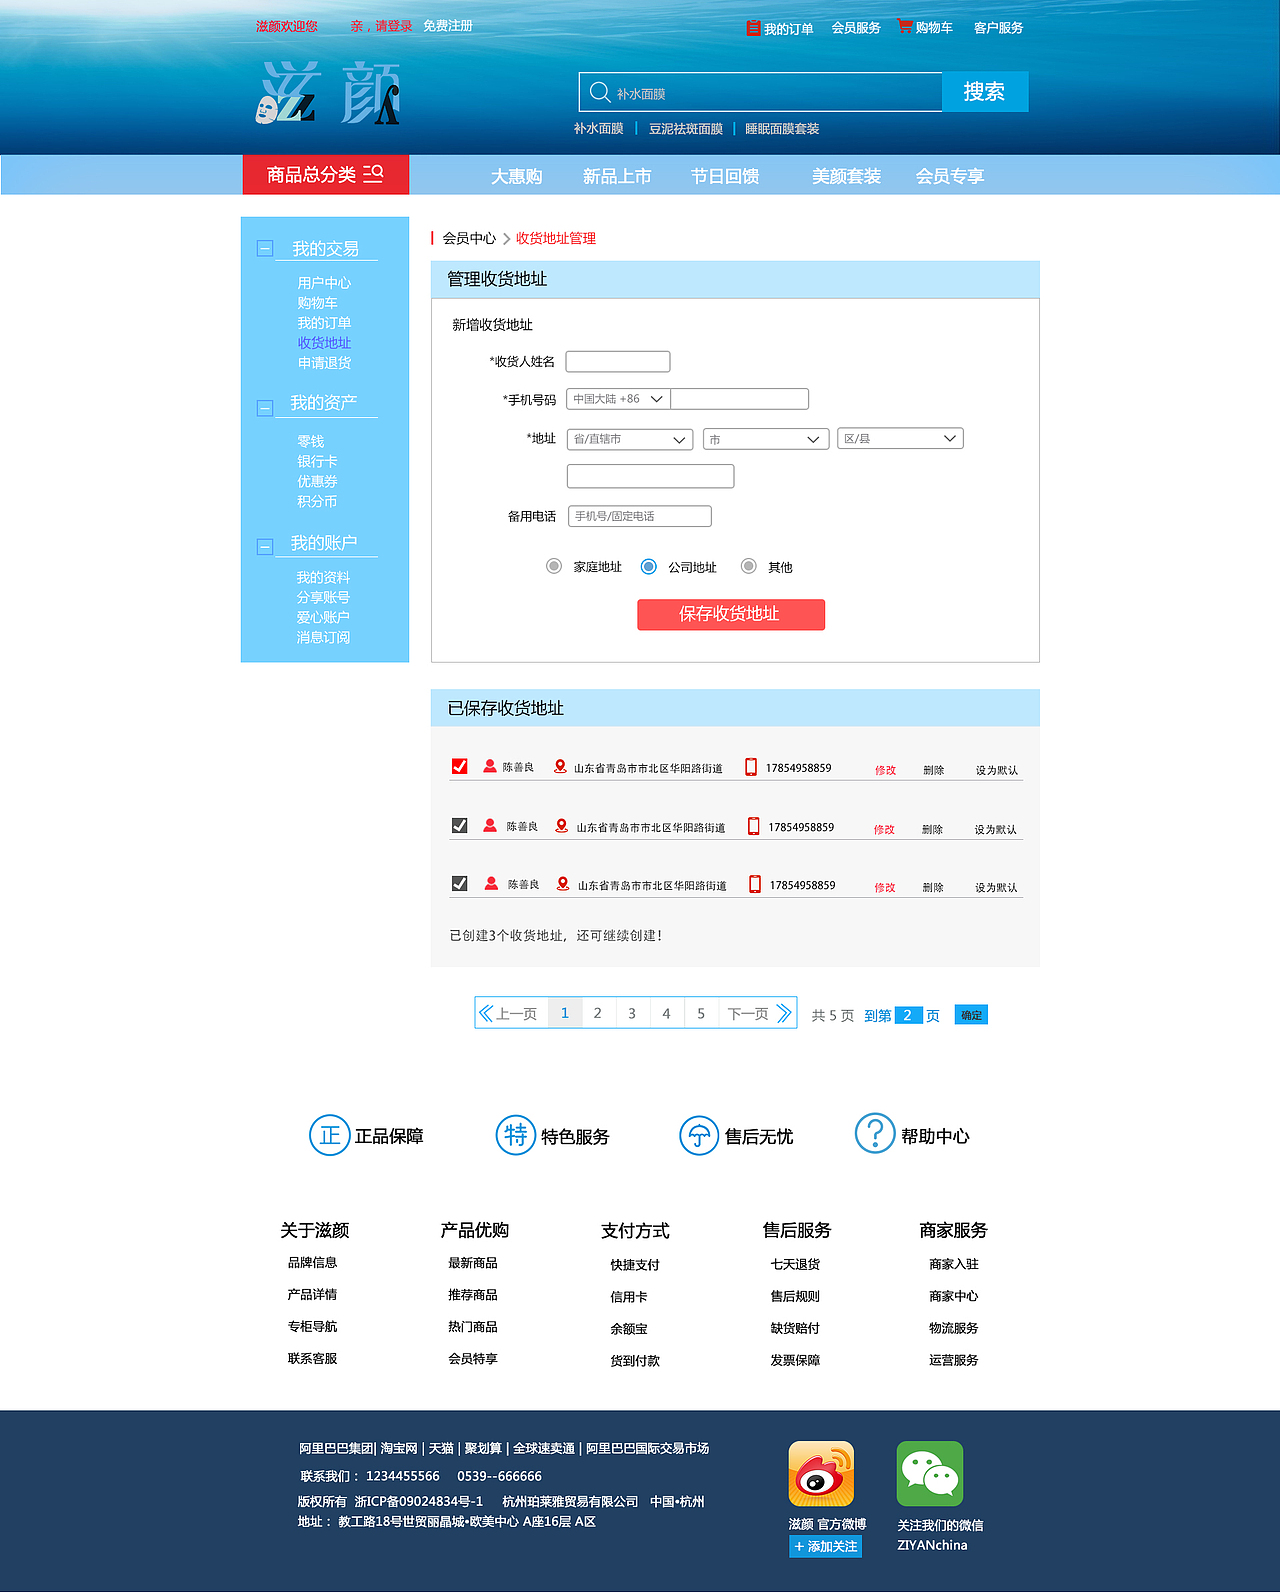
Task: Open 银行卡 in the sidebar
Action: [x=317, y=461]
